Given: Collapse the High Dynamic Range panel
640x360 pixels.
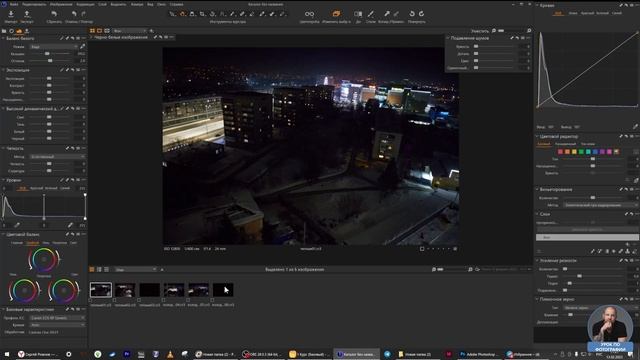Looking at the screenshot, I should [x=3, y=109].
